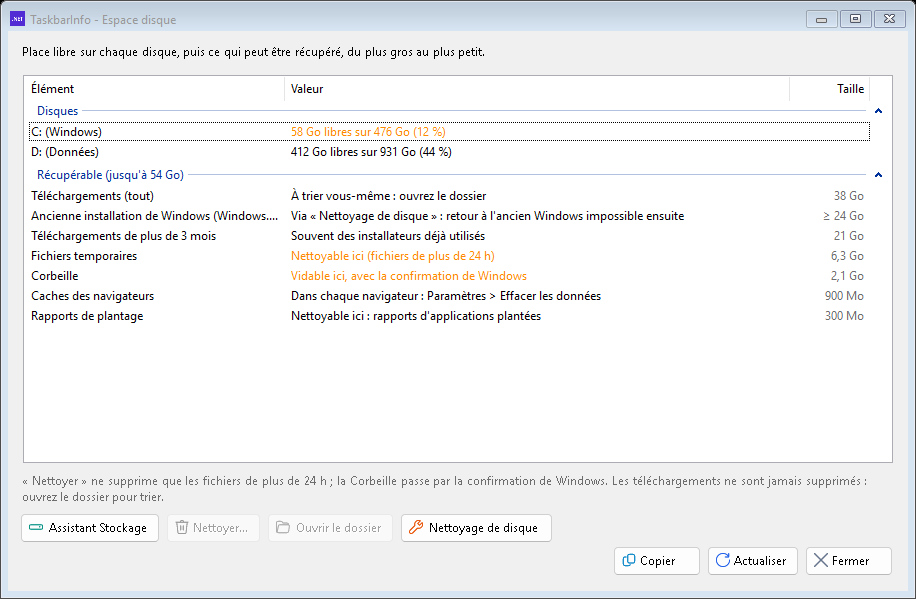Click the ≥ 24 Go size cell
The width and height of the screenshot is (916, 599).
tap(843, 216)
